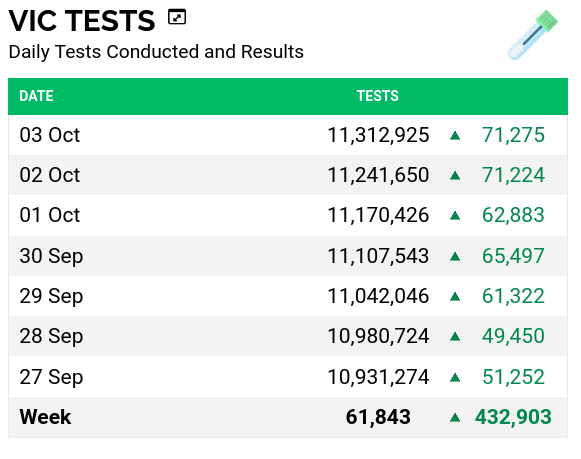581x459 pixels.
Task: Click the total 11,170,426 value
Action: tap(378, 215)
